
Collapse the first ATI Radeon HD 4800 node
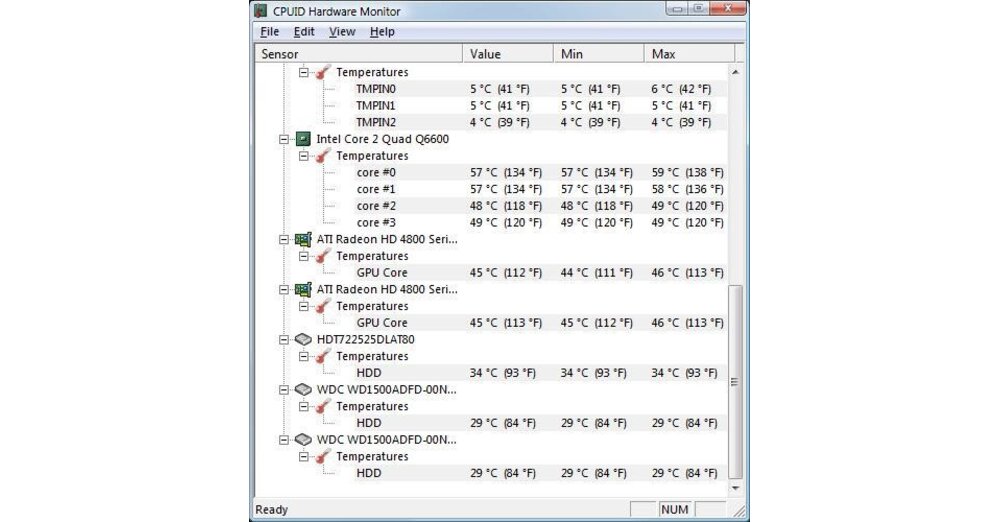click(x=284, y=239)
